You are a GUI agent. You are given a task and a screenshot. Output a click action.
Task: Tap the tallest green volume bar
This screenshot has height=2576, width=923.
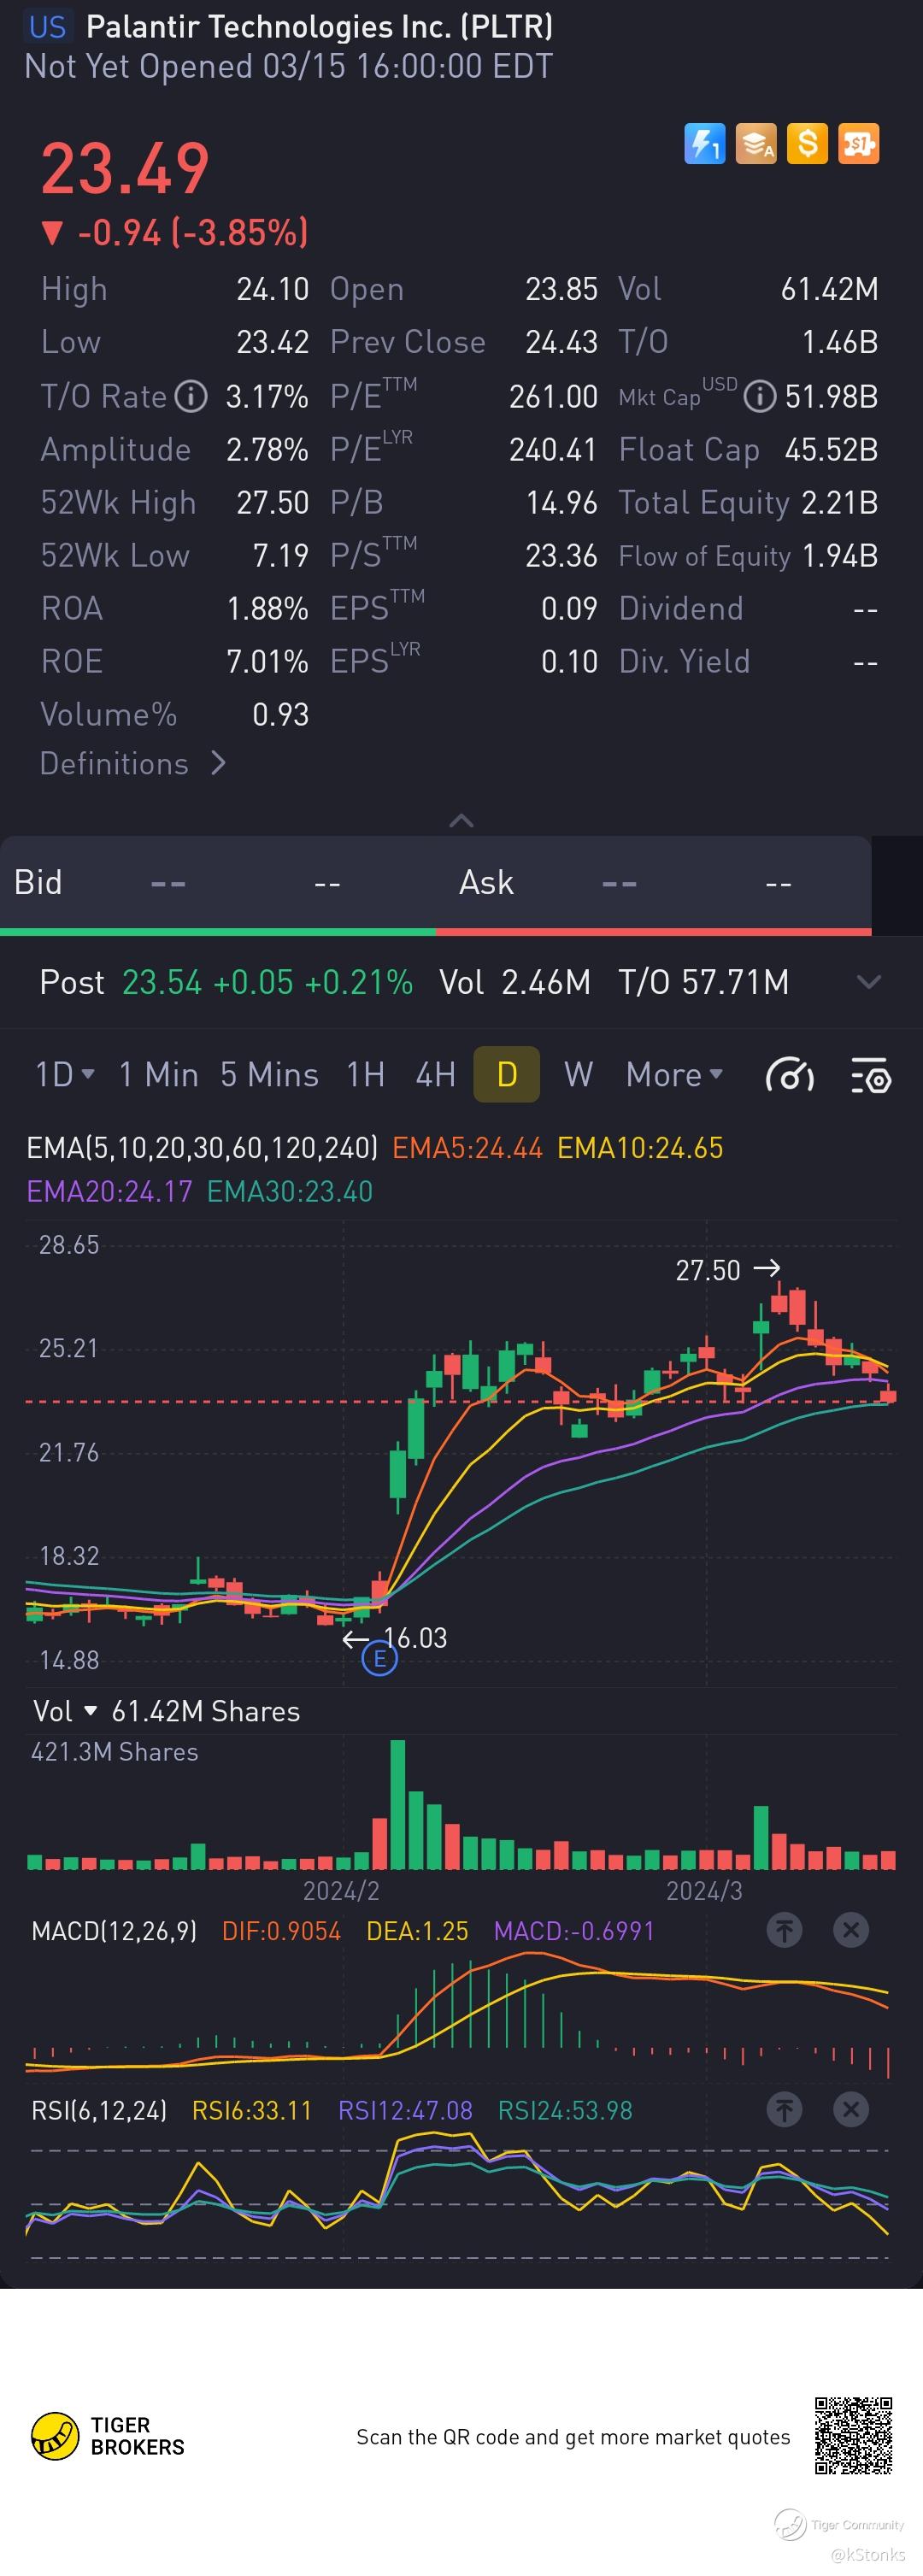(397, 1805)
